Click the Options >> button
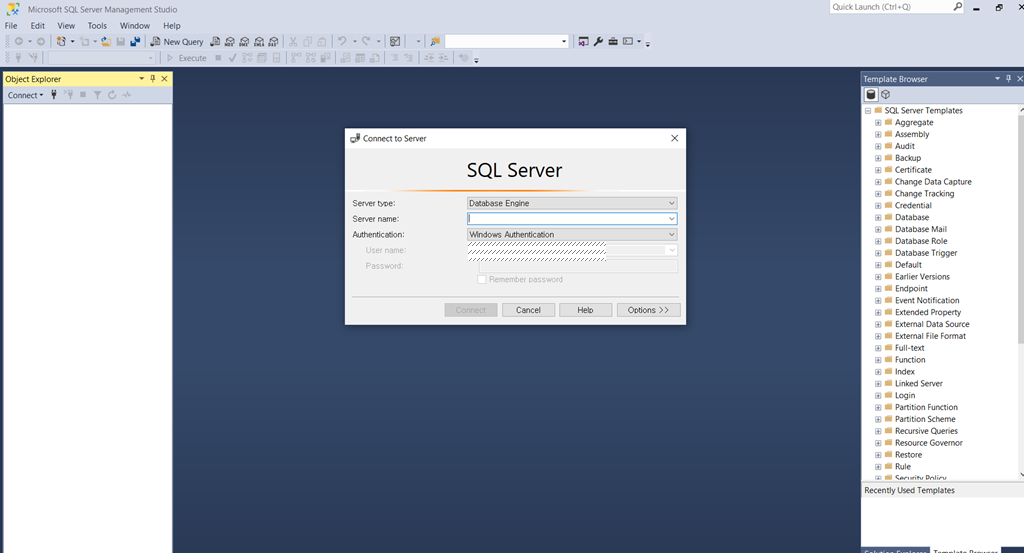This screenshot has width=1024, height=553. click(648, 310)
